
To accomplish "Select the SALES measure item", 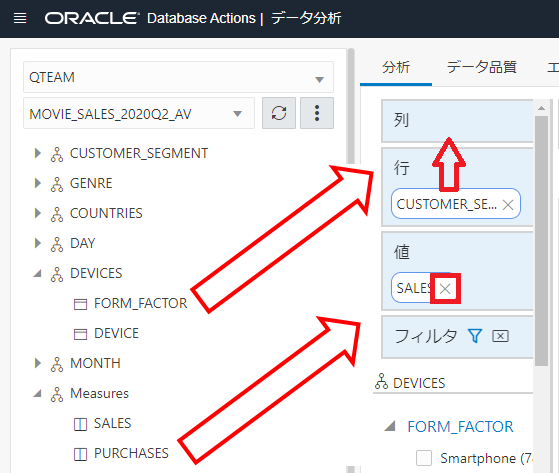I will (x=112, y=423).
